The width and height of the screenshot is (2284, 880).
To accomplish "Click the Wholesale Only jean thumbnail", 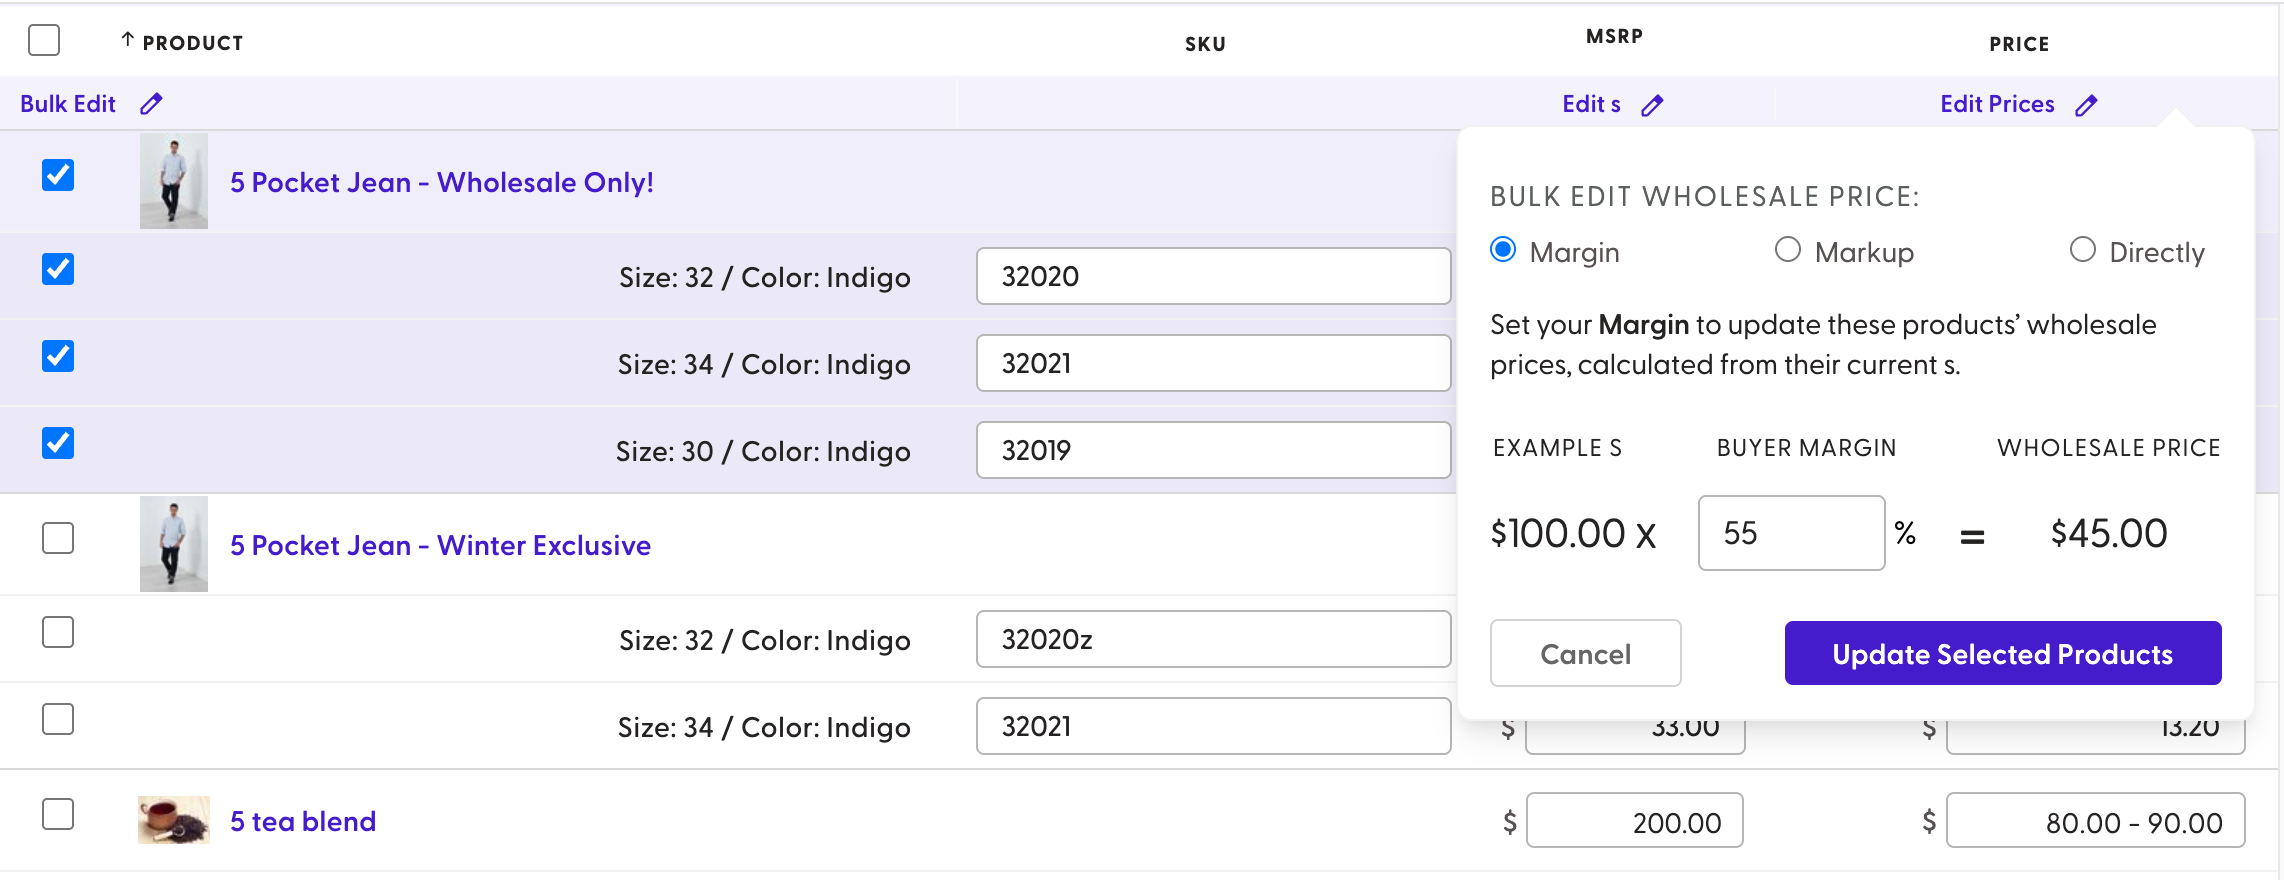I will (174, 181).
